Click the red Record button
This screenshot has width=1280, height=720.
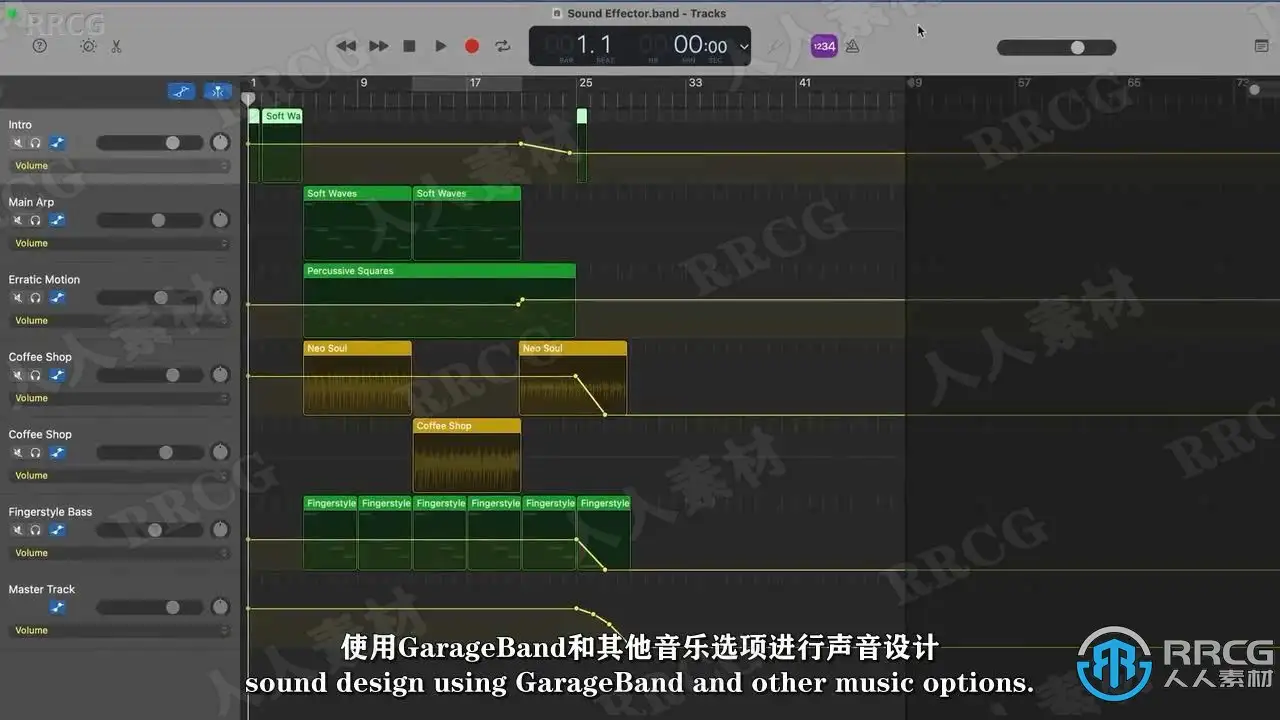tap(472, 46)
